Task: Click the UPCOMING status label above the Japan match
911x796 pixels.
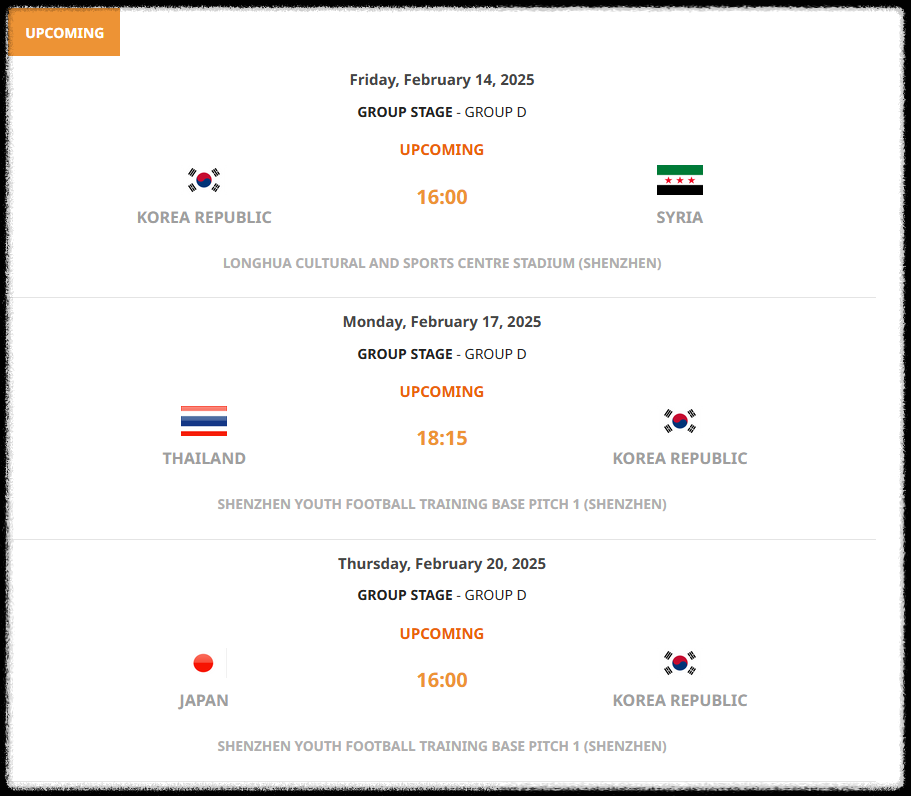Action: coord(442,633)
